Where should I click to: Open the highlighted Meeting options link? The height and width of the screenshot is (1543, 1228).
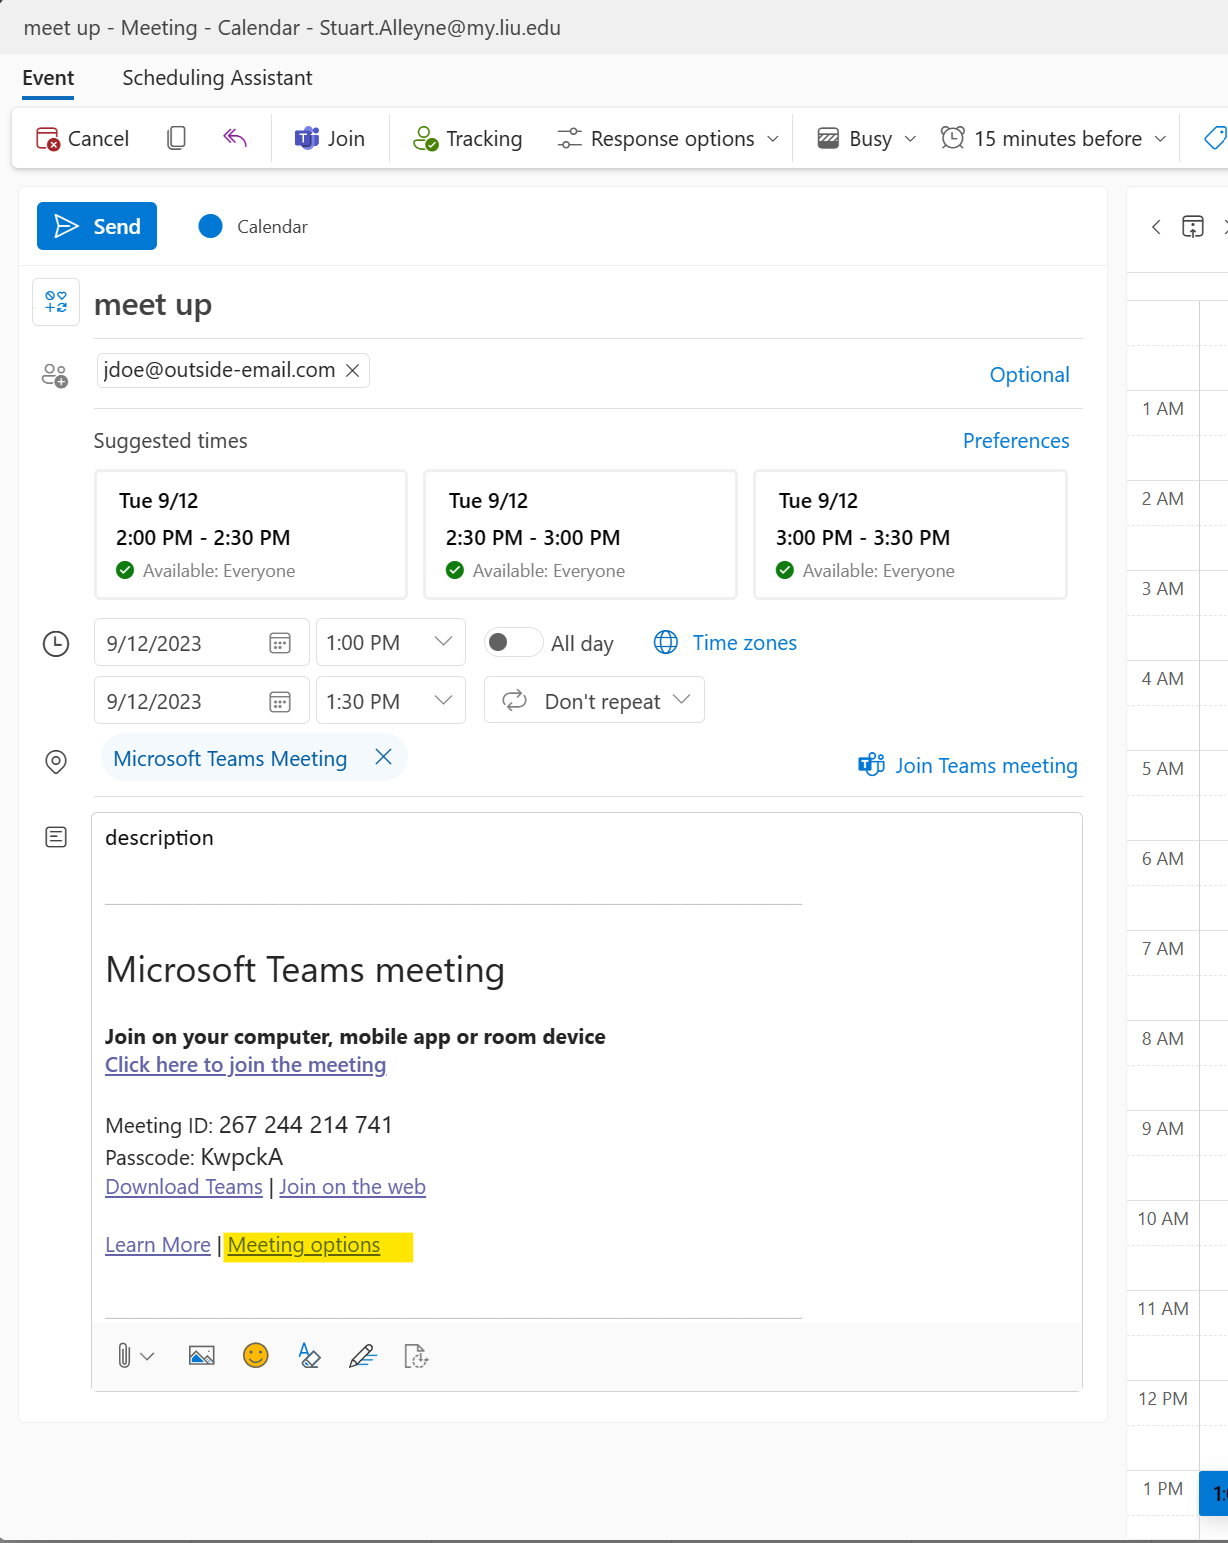point(304,1245)
